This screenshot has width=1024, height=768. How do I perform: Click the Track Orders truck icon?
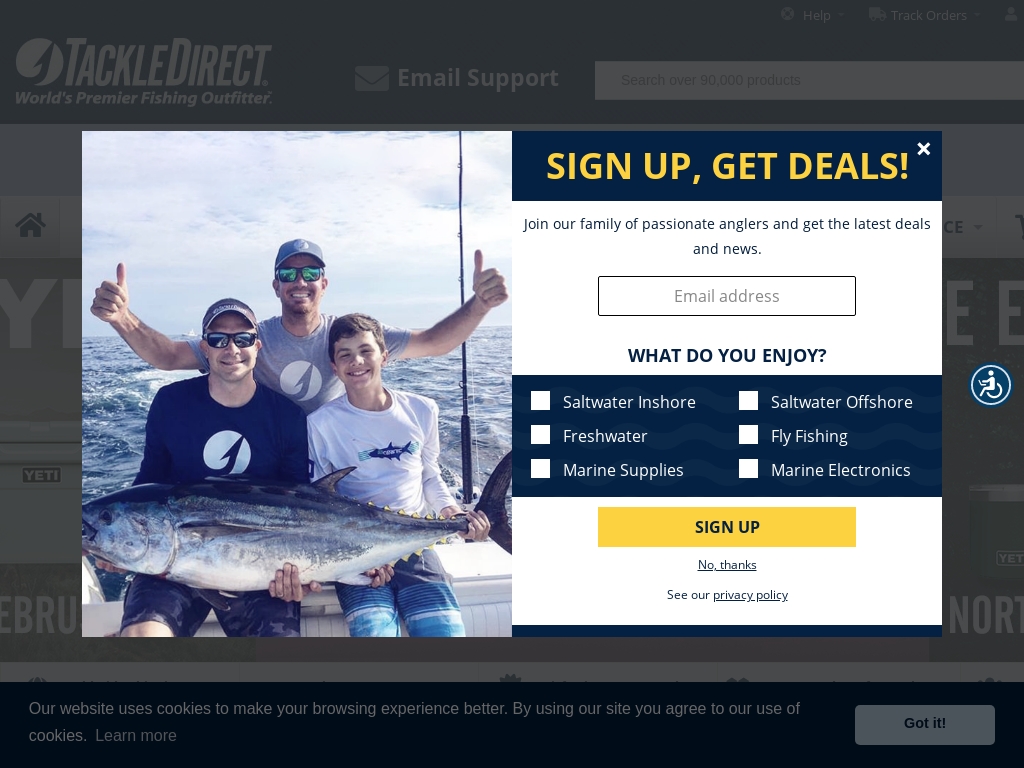pyautogui.click(x=877, y=14)
